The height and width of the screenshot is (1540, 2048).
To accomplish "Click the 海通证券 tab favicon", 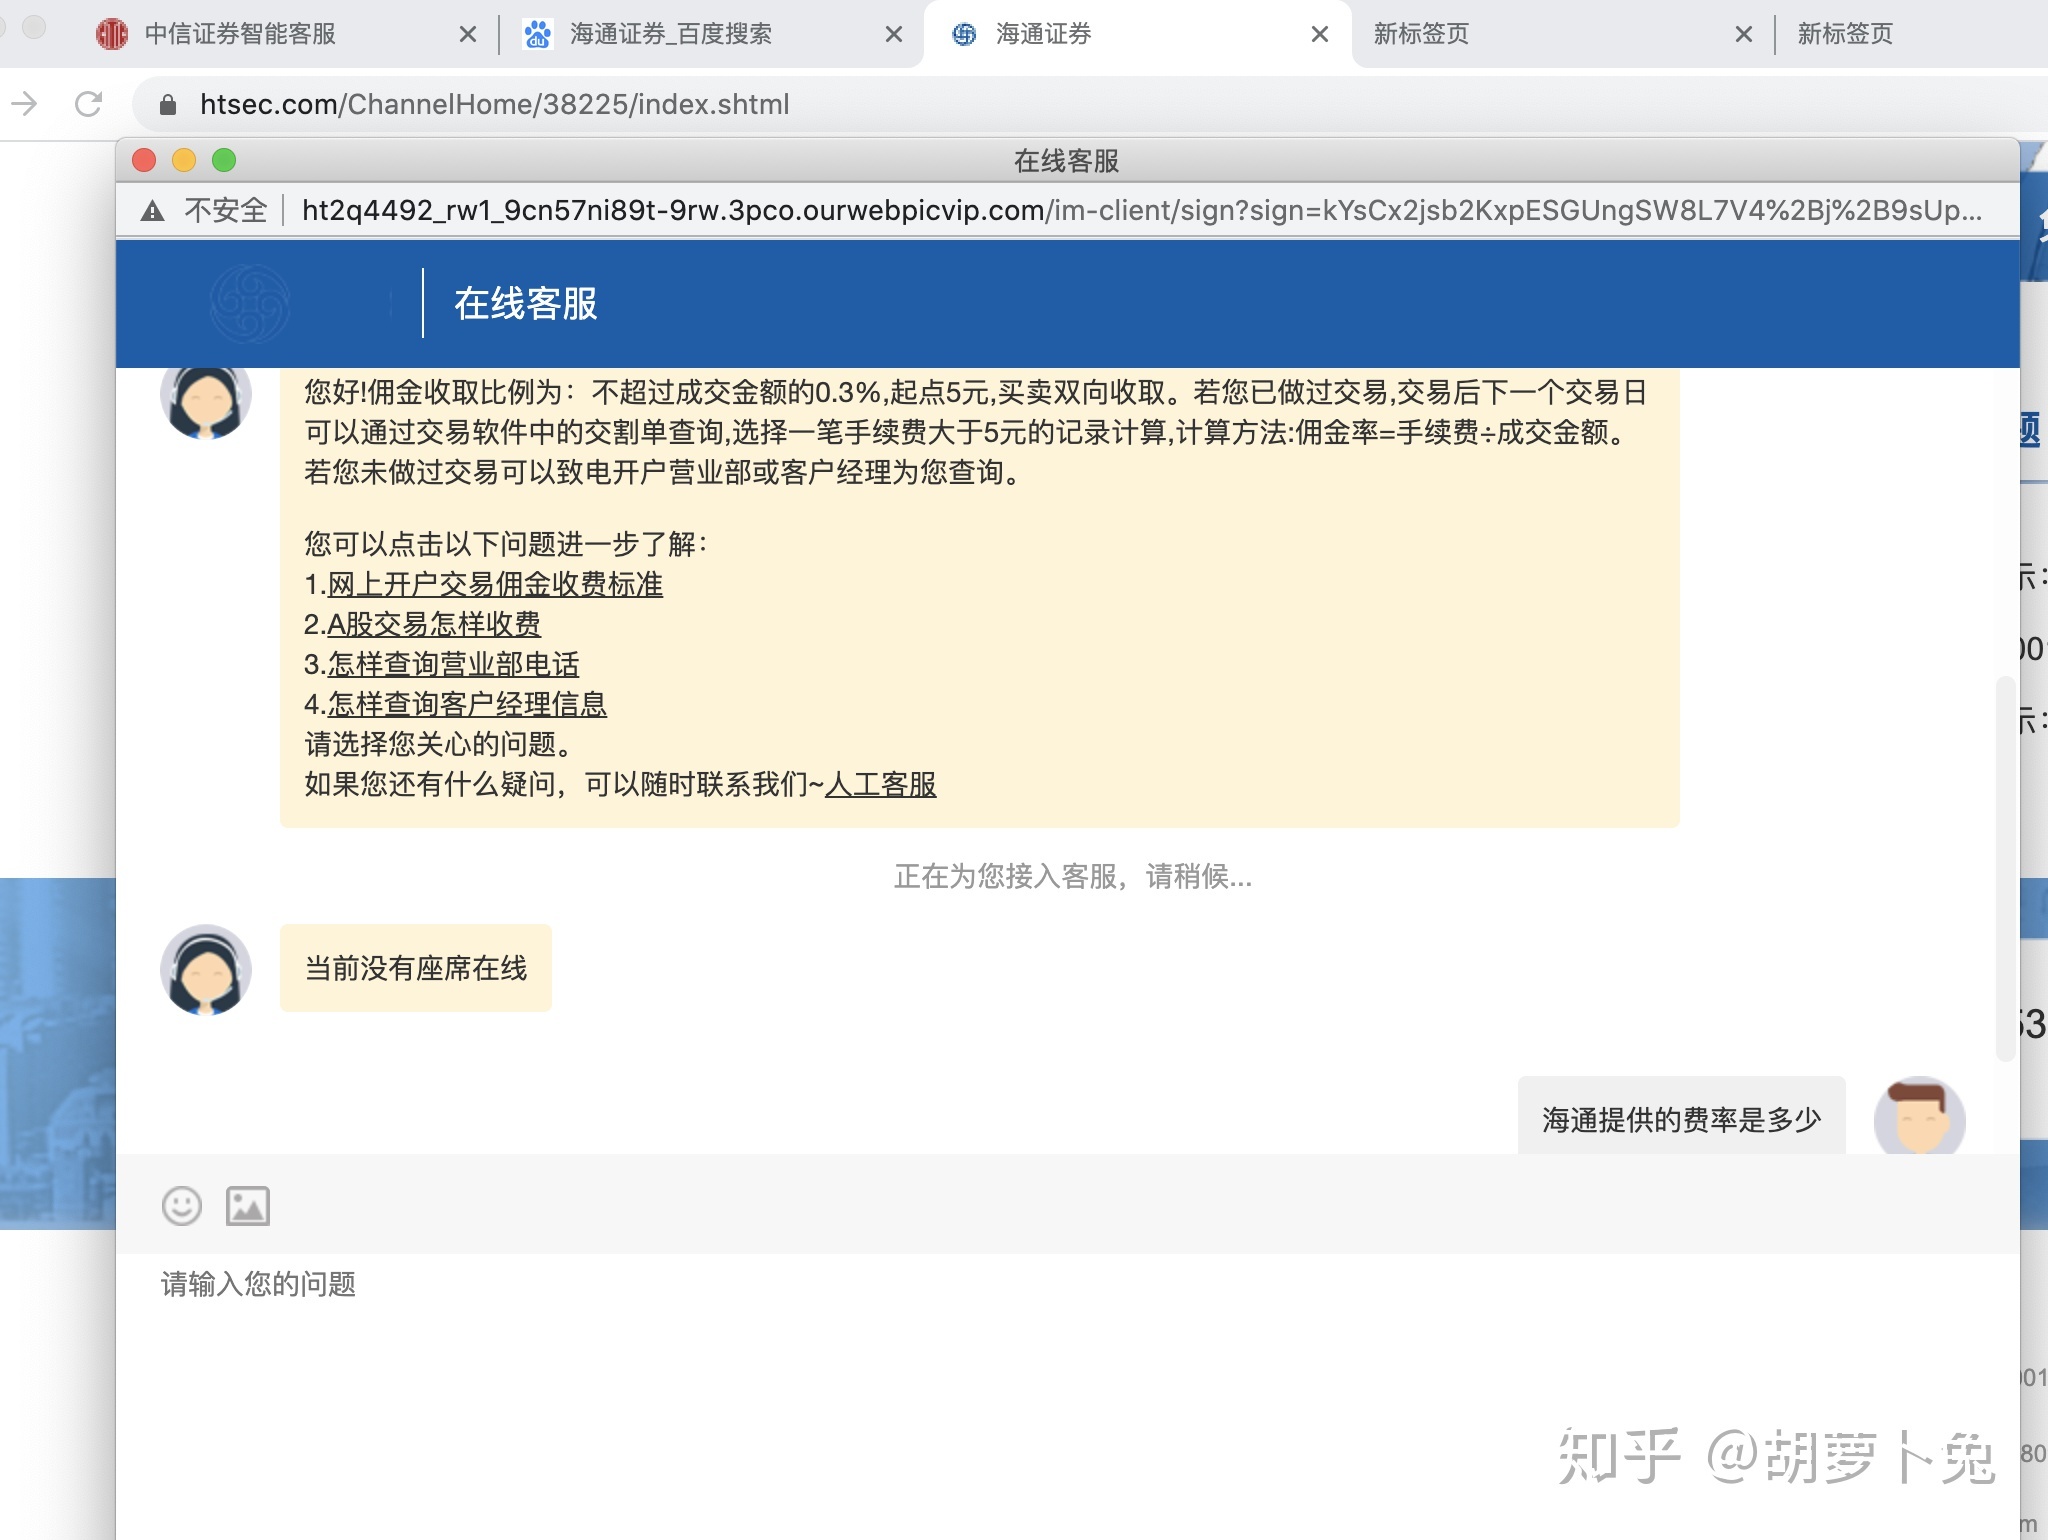I will 964,34.
